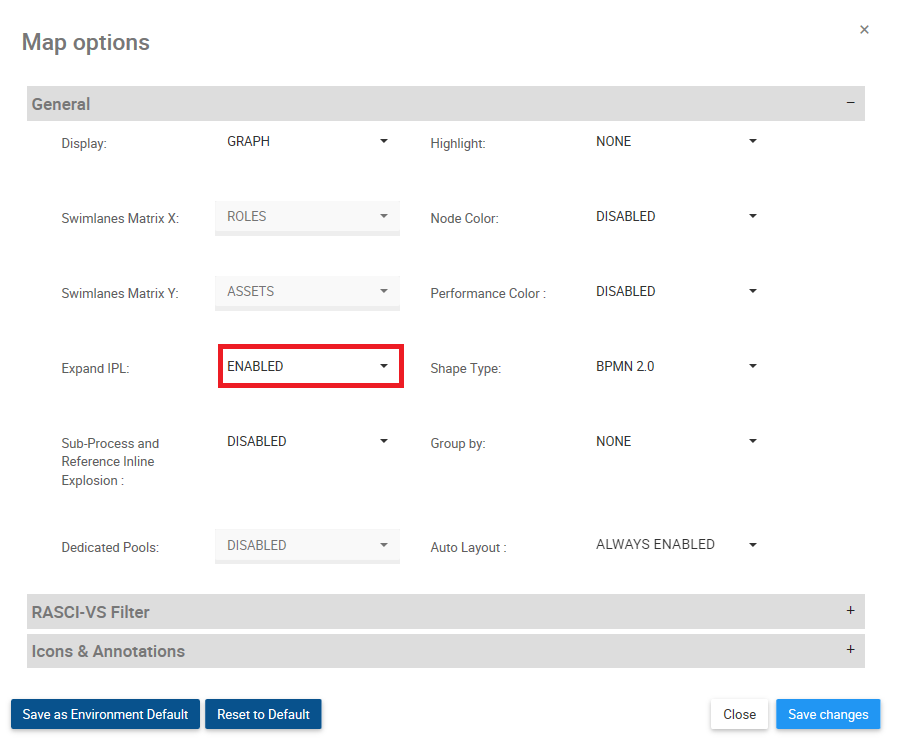The width and height of the screenshot is (903, 754).
Task: Open the Auto Layout dropdown
Action: pyautogui.click(x=677, y=545)
